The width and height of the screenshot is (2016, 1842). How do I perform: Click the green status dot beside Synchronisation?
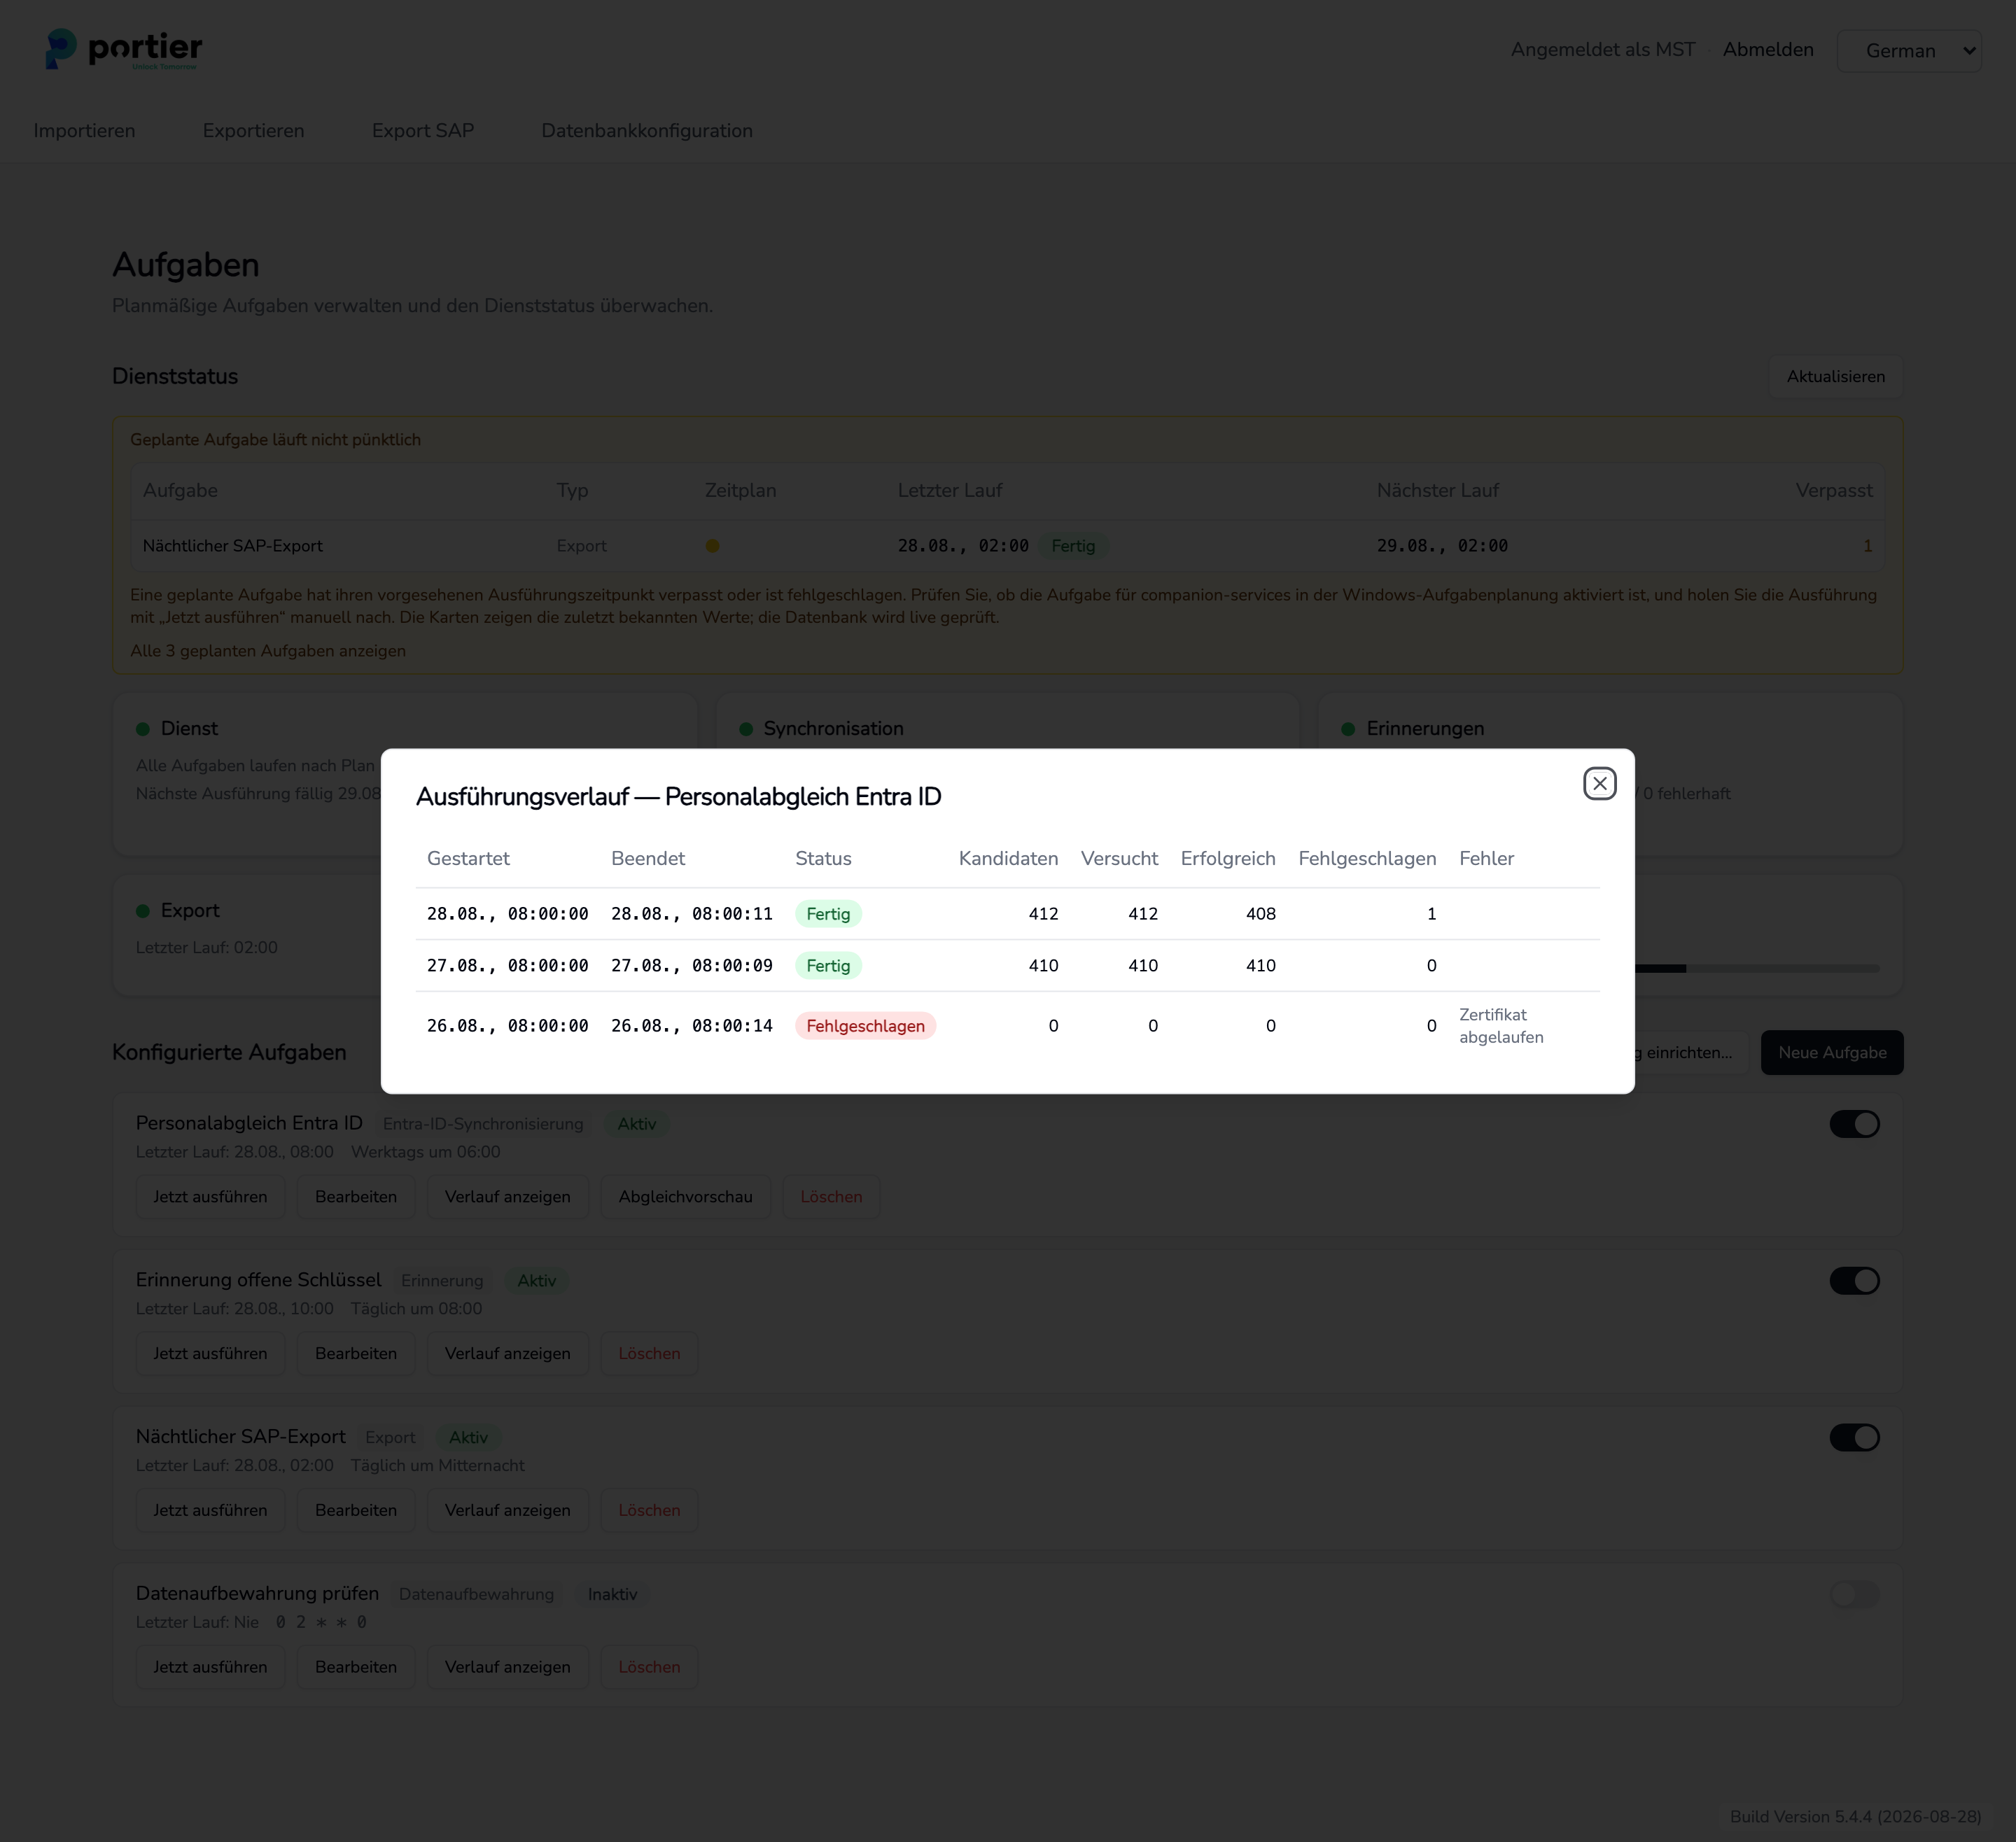[x=745, y=729]
